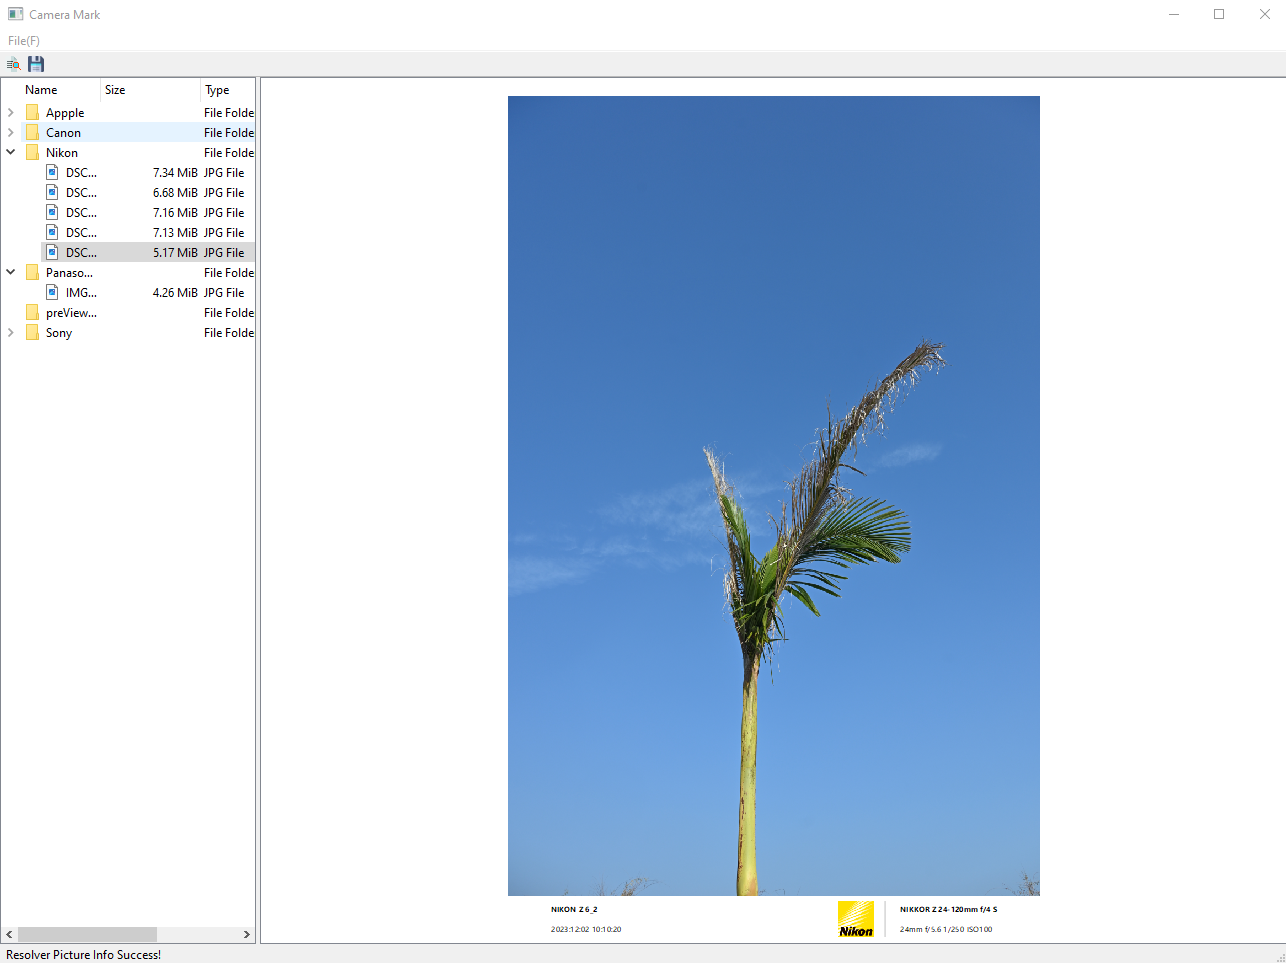This screenshot has width=1286, height=963.
Task: Click the 2023:12:02 10:10:20 date text
Action: click(x=586, y=930)
